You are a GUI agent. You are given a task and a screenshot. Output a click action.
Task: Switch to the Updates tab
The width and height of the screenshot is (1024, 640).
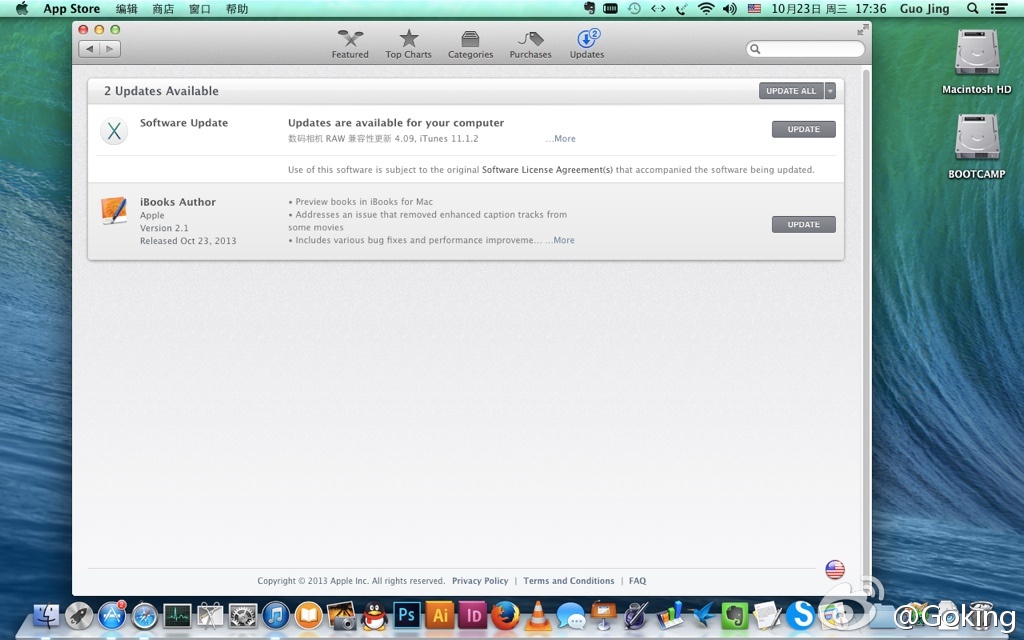(586, 44)
